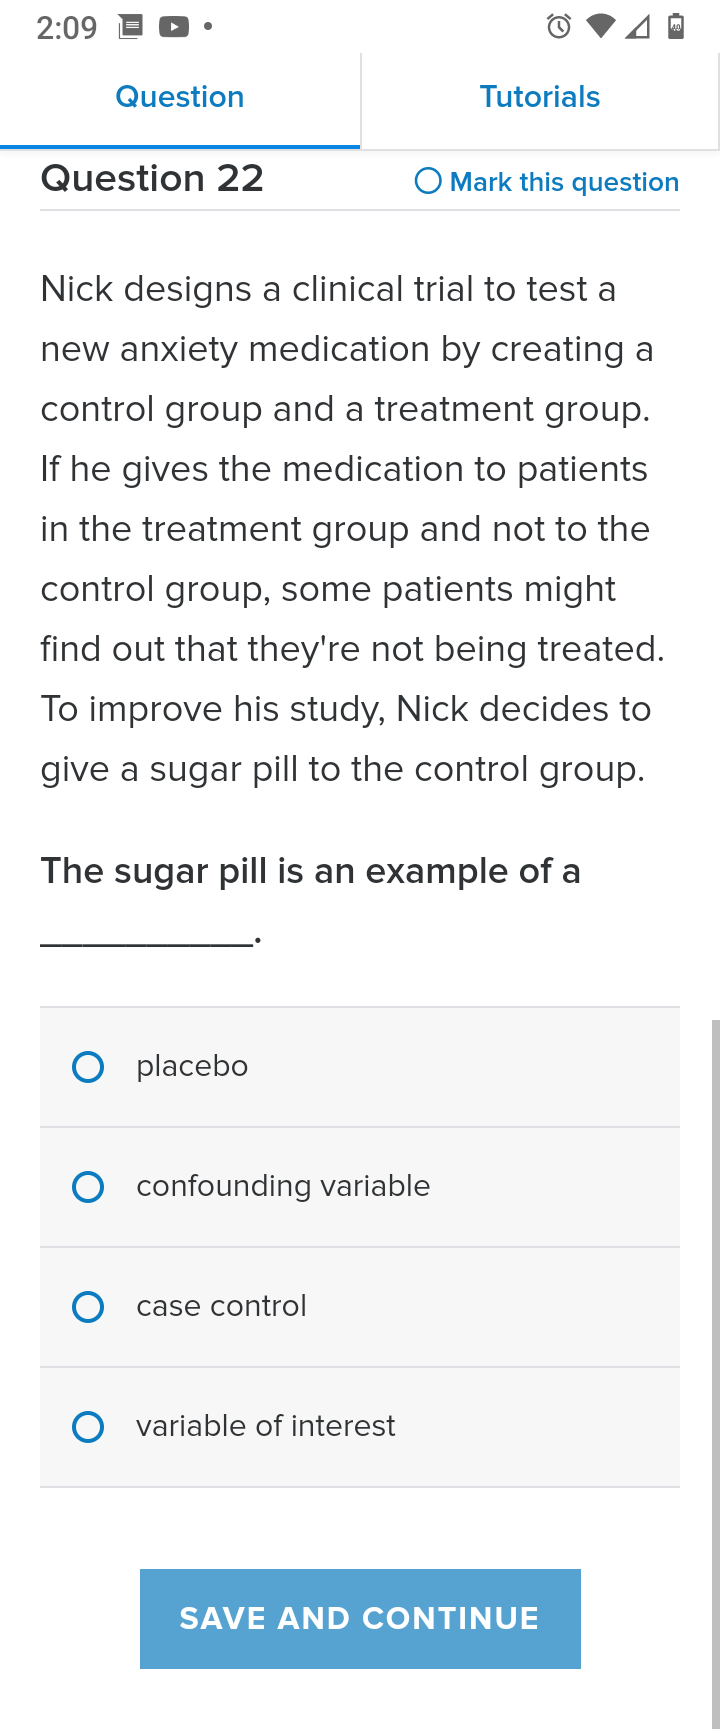Select the case control radio button

(88, 1307)
